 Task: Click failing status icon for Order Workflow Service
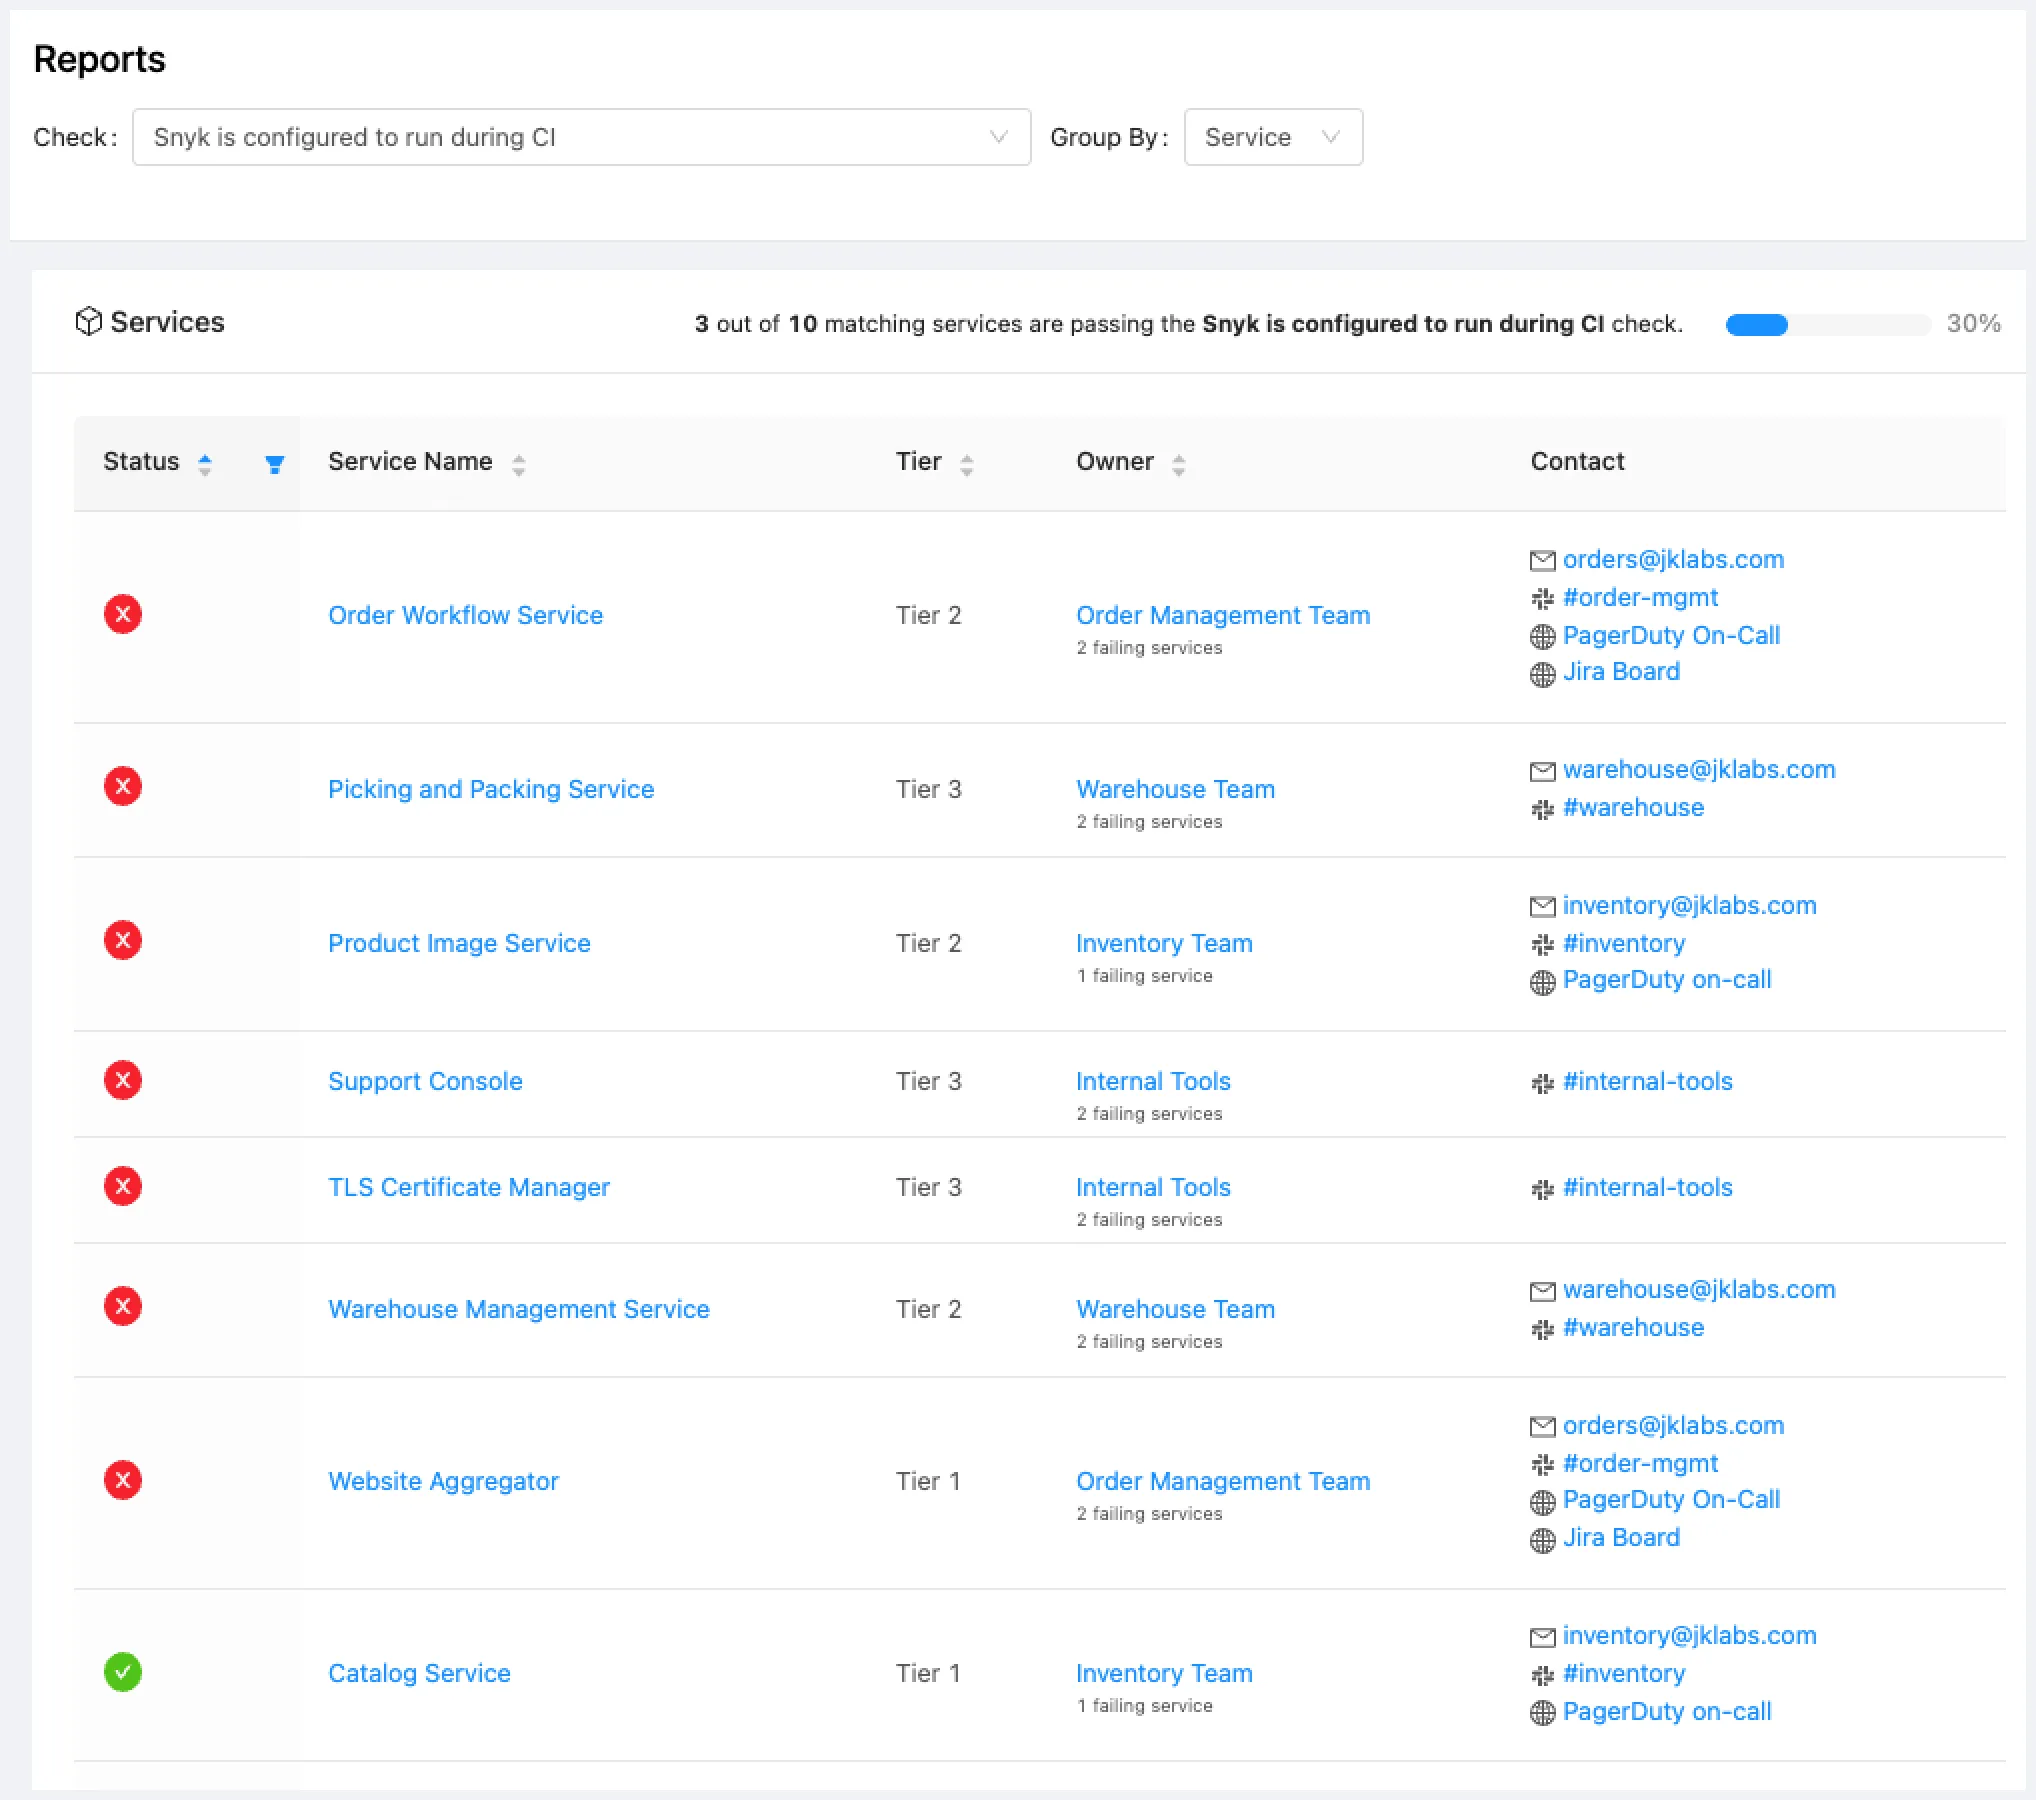(123, 614)
